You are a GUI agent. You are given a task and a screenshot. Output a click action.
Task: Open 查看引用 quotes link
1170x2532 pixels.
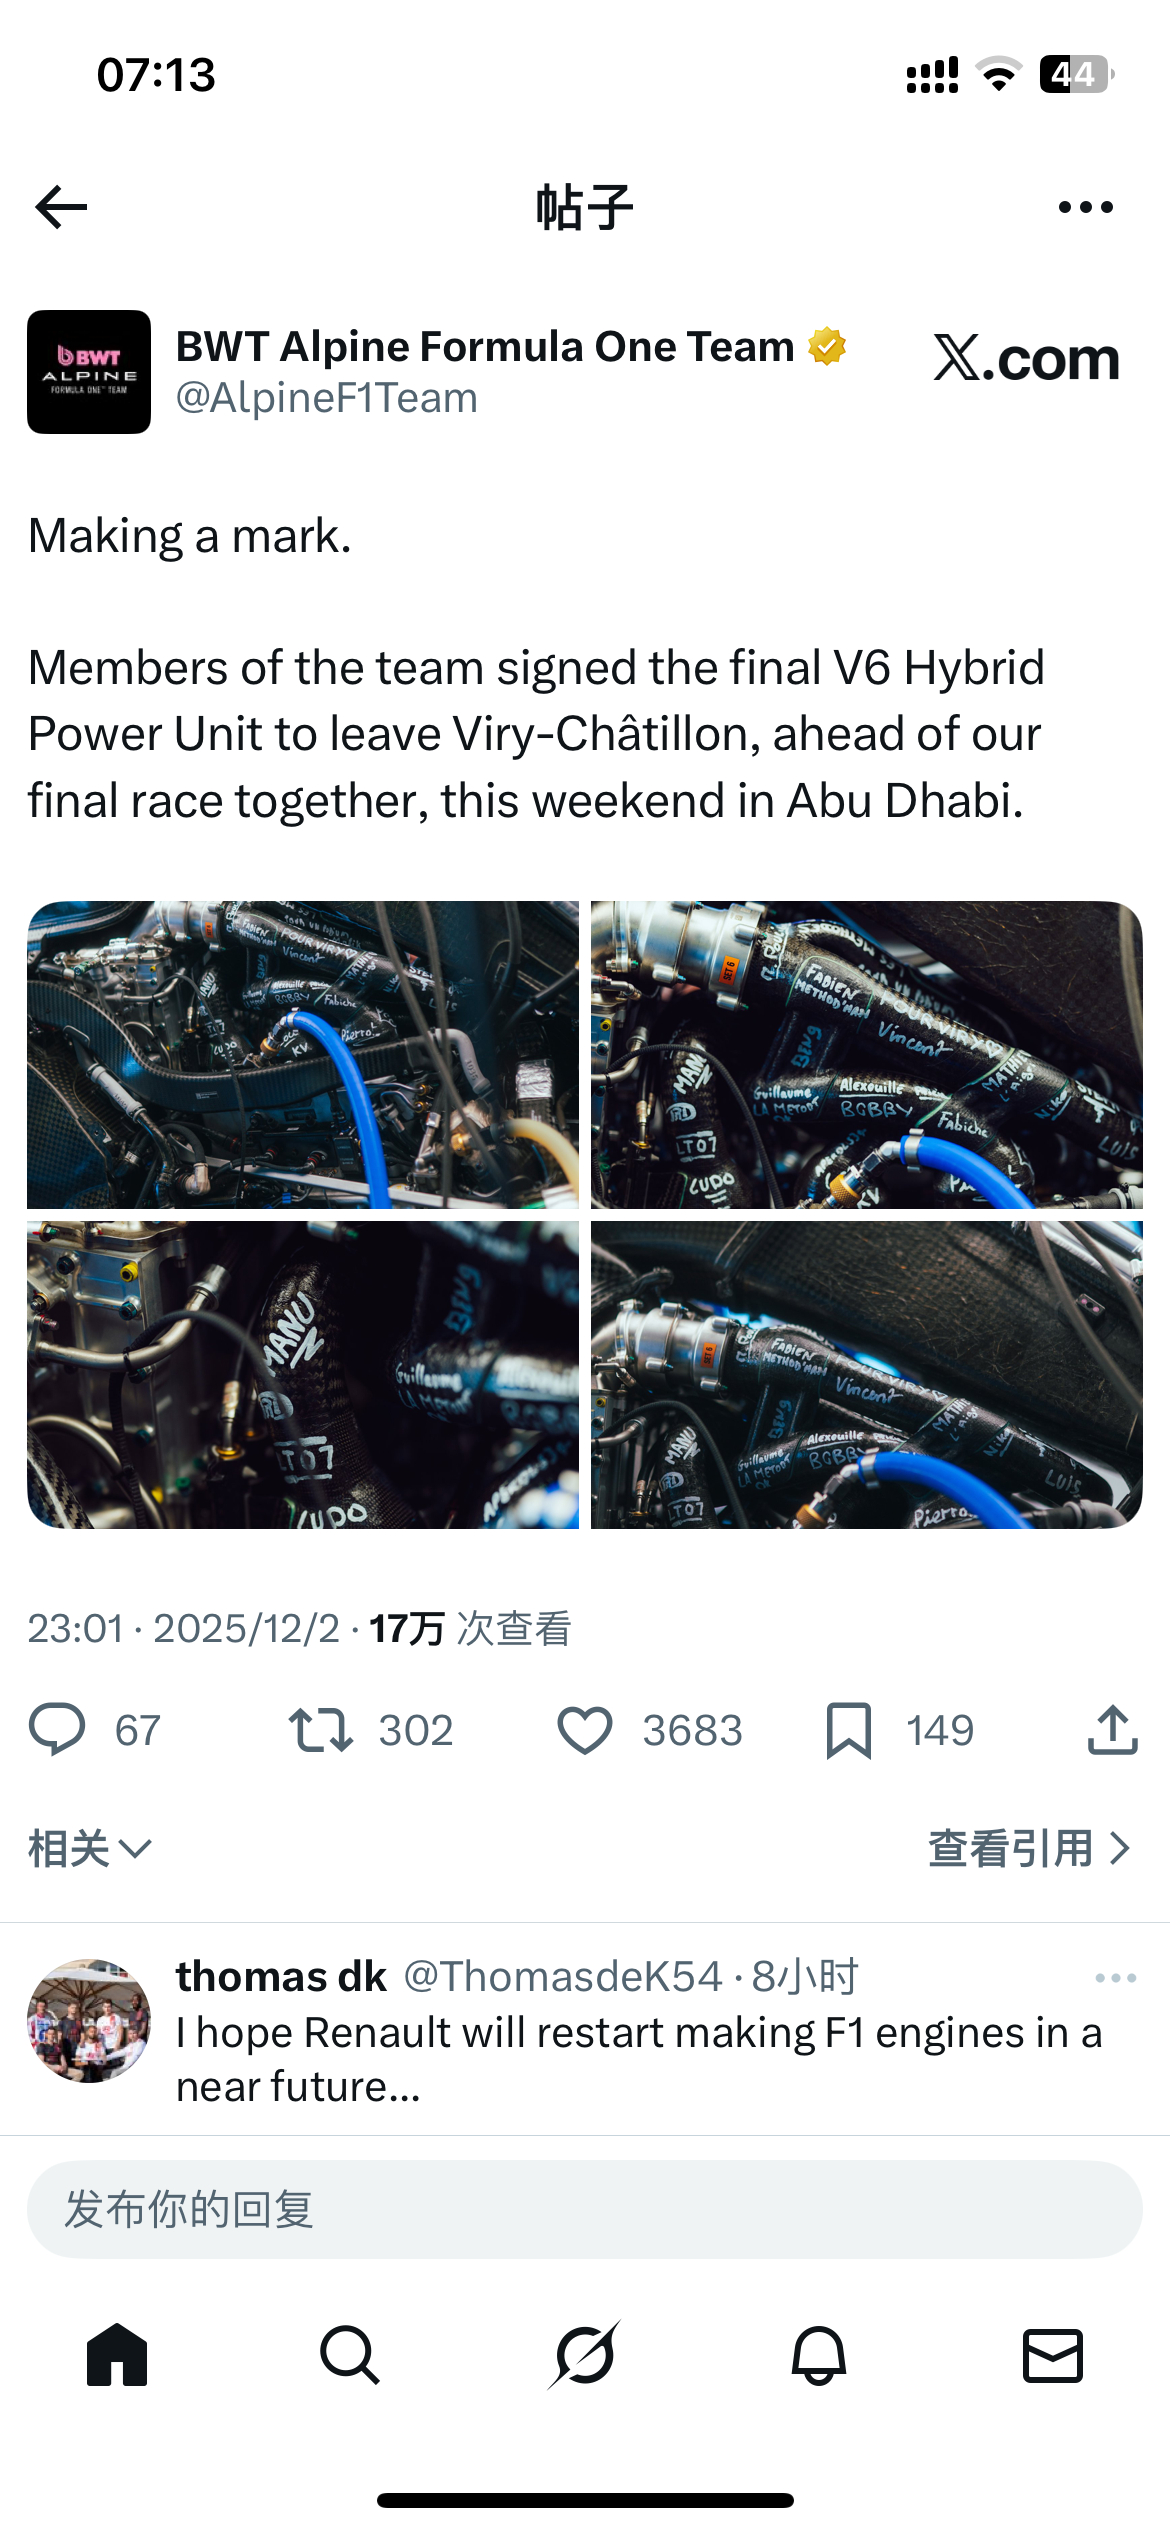click(1030, 1848)
